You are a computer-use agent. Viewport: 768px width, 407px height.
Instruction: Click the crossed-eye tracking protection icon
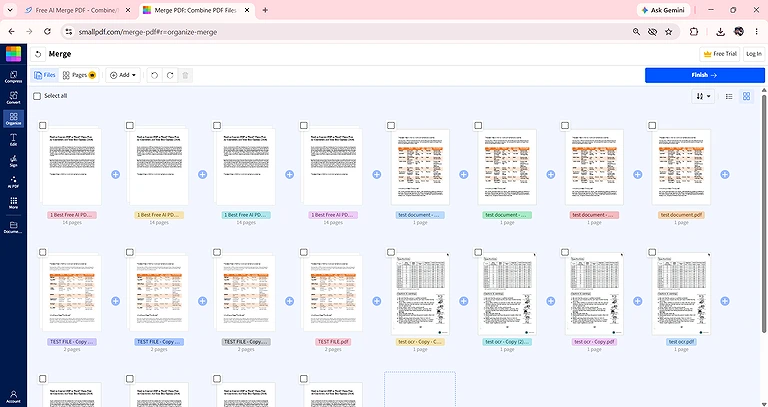(652, 32)
